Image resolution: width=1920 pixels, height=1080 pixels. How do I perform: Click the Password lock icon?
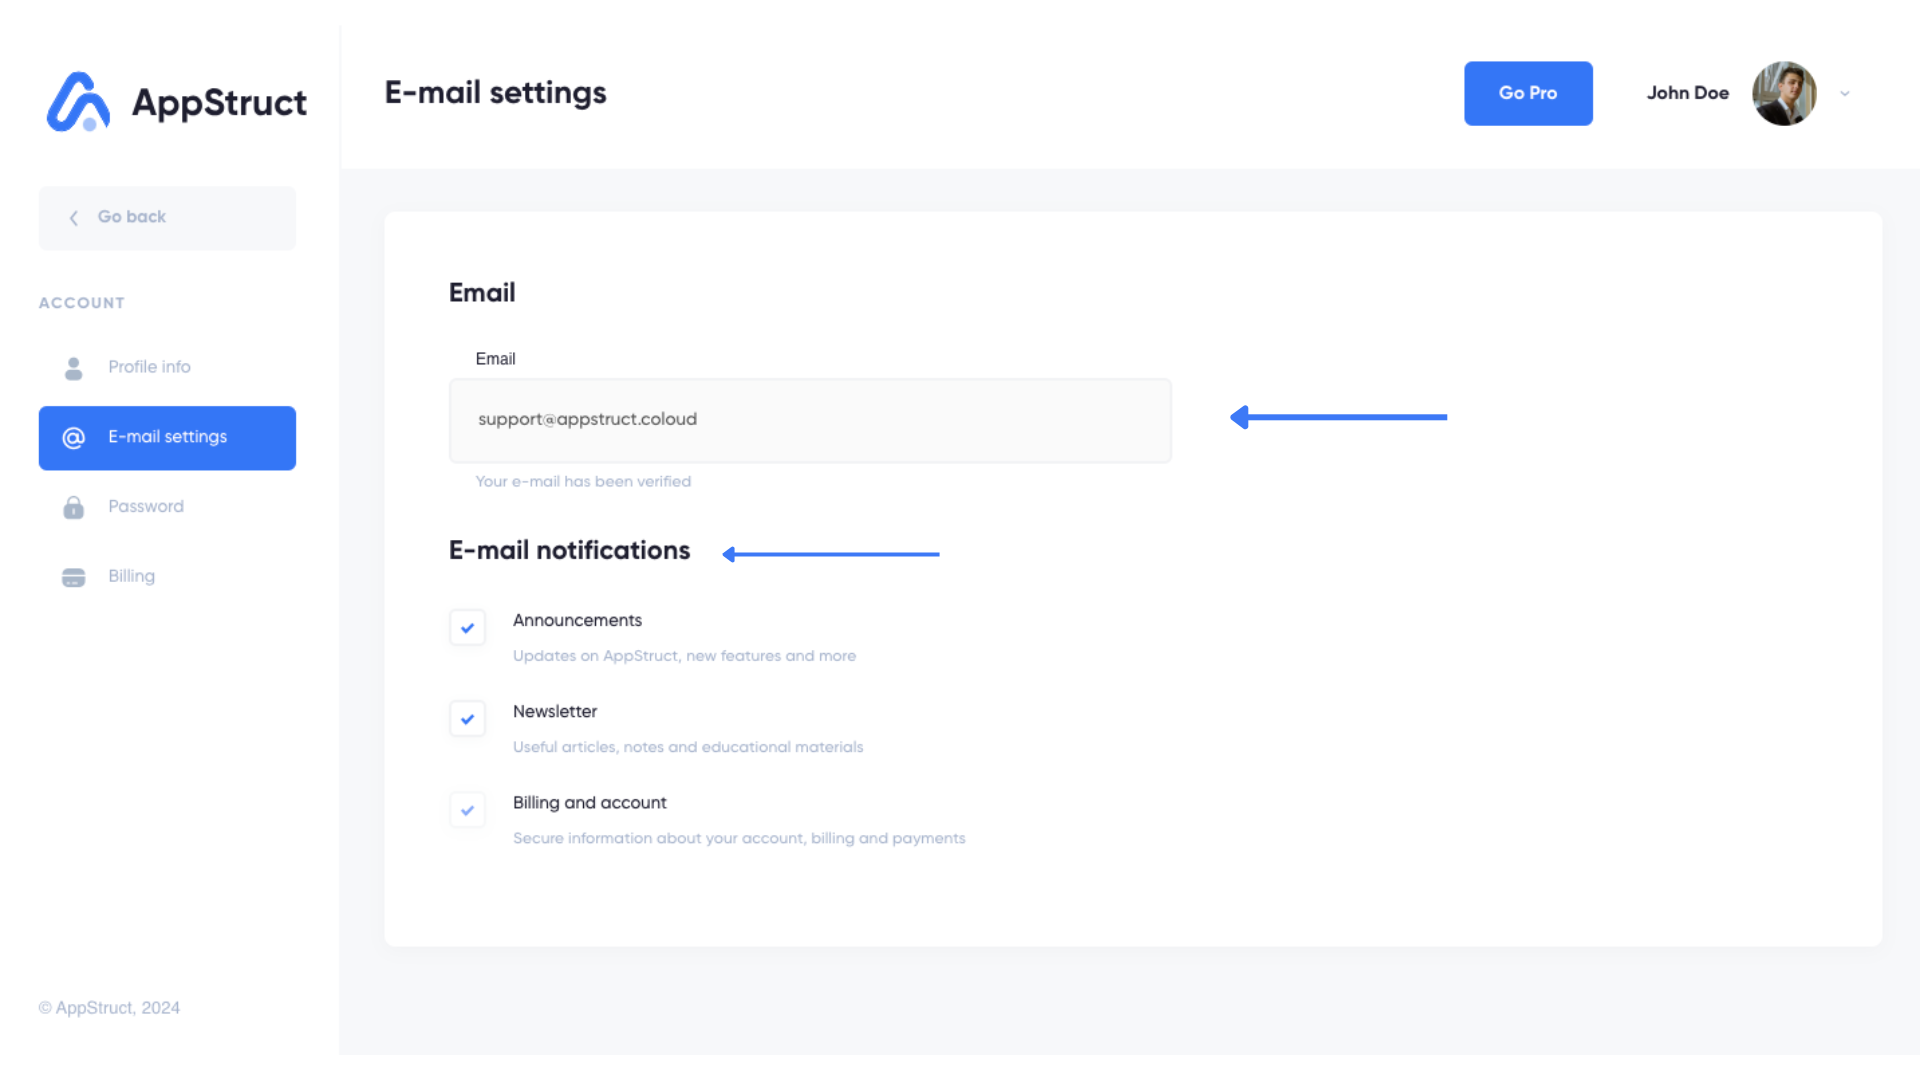tap(73, 507)
